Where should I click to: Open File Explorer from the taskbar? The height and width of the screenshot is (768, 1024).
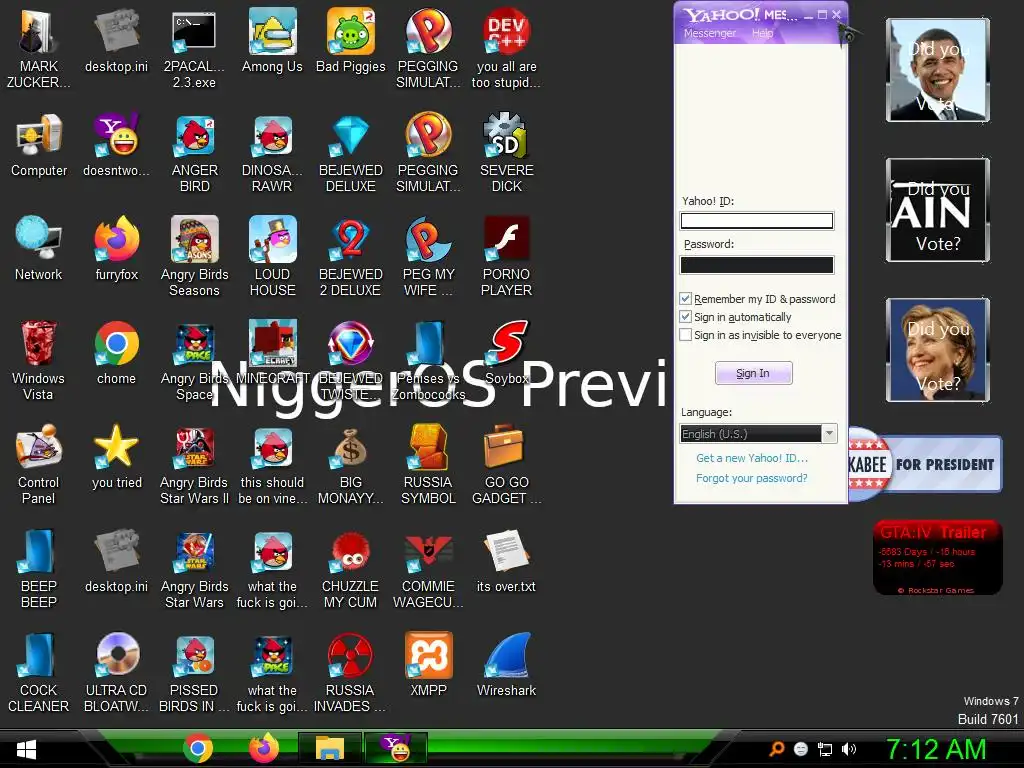(x=330, y=748)
